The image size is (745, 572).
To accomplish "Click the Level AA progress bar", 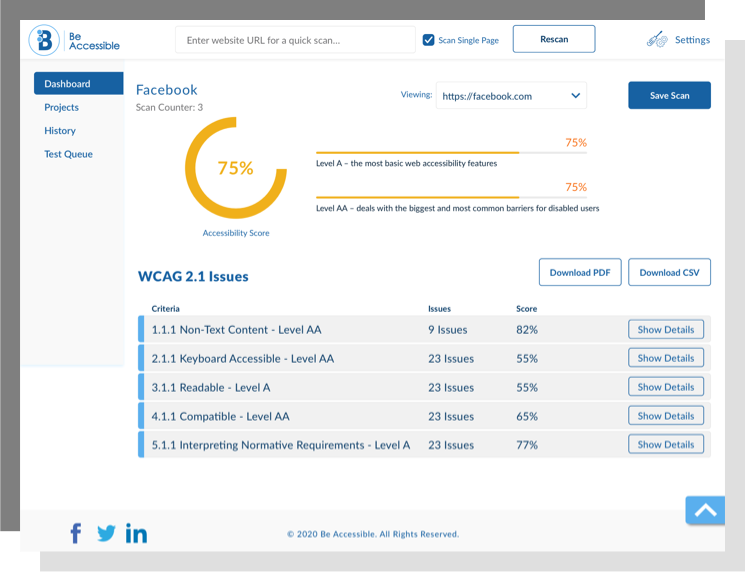I will point(451,197).
